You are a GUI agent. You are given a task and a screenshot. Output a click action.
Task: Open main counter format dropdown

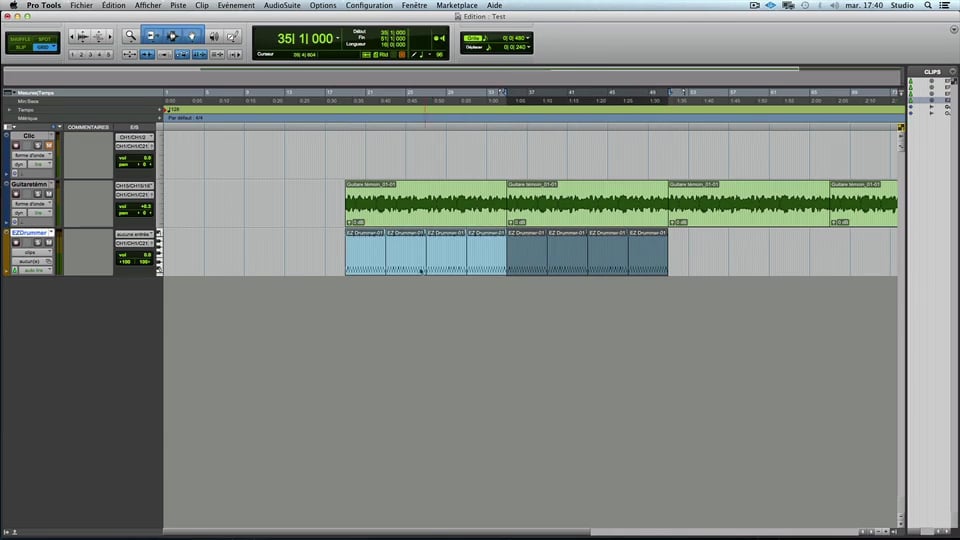338,39
